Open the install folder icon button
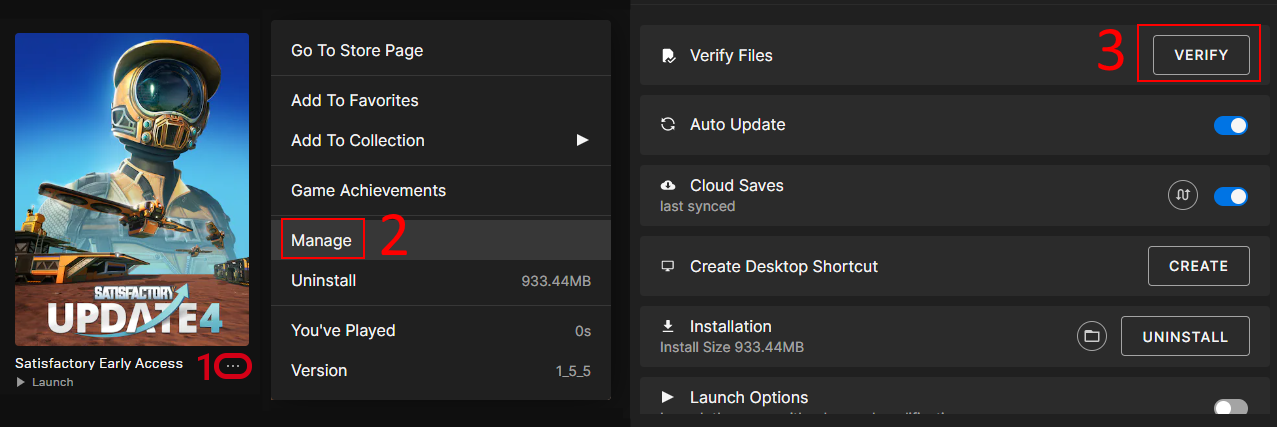 point(1092,336)
